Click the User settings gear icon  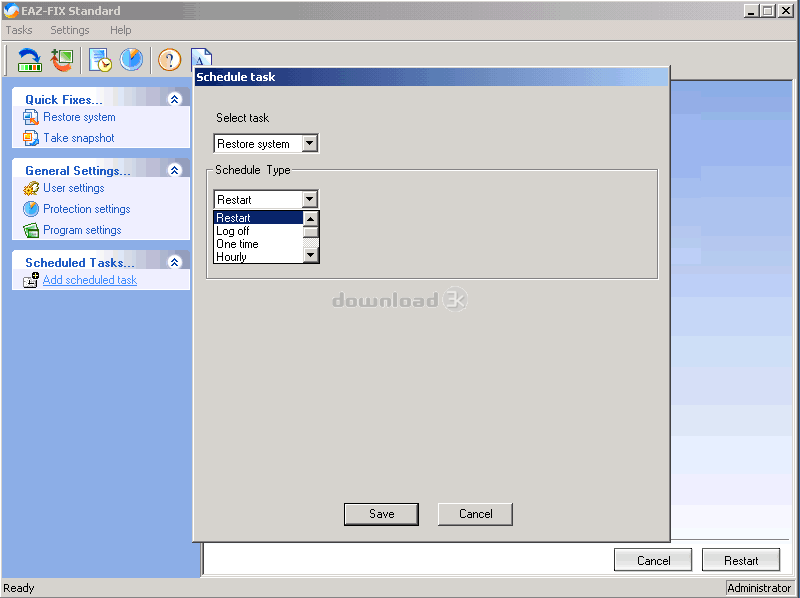(x=31, y=189)
